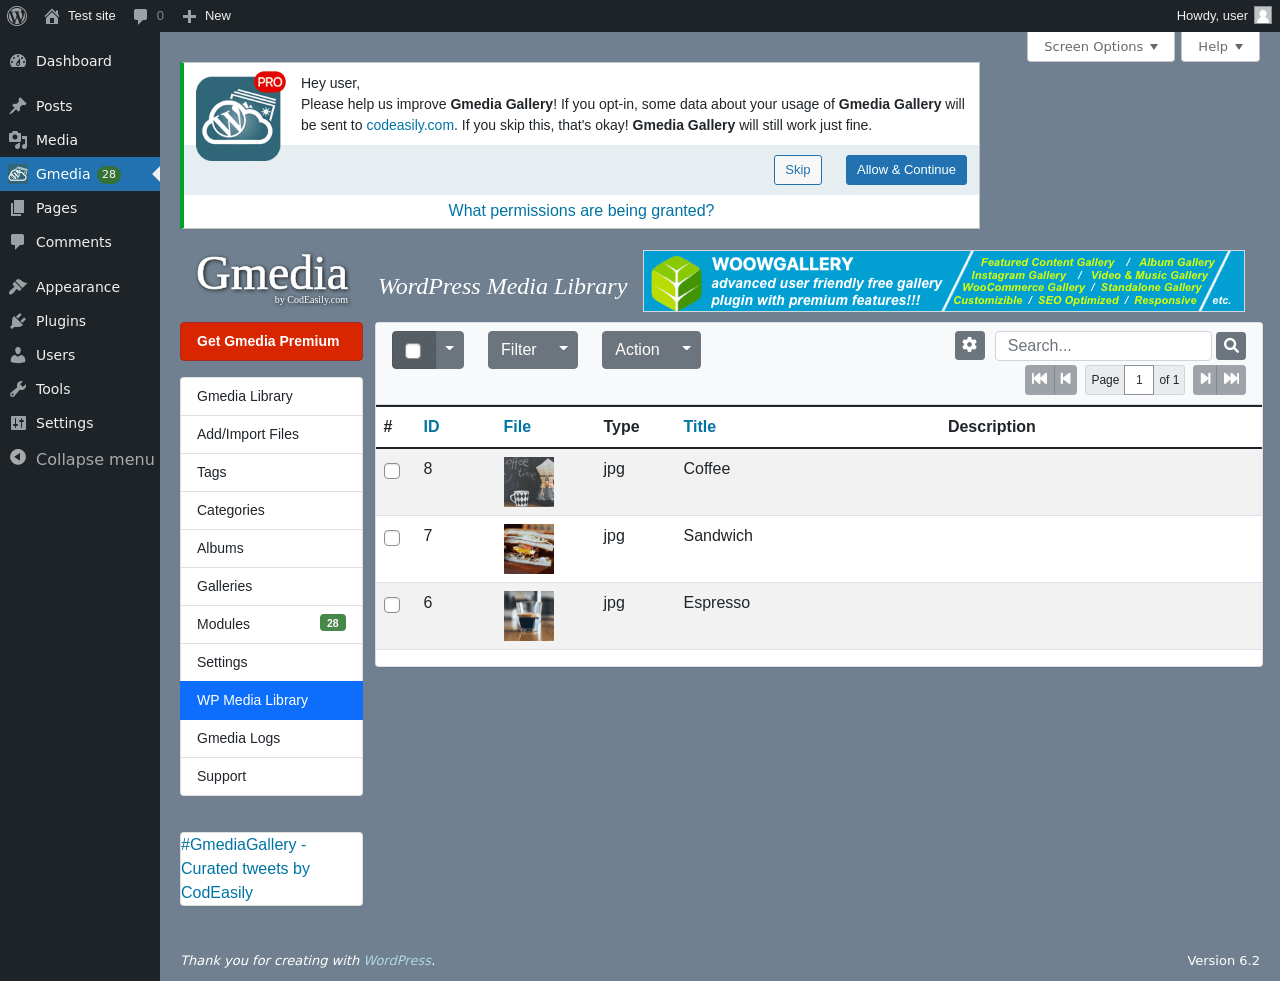Check the Espresso row checkbox

click(x=392, y=605)
